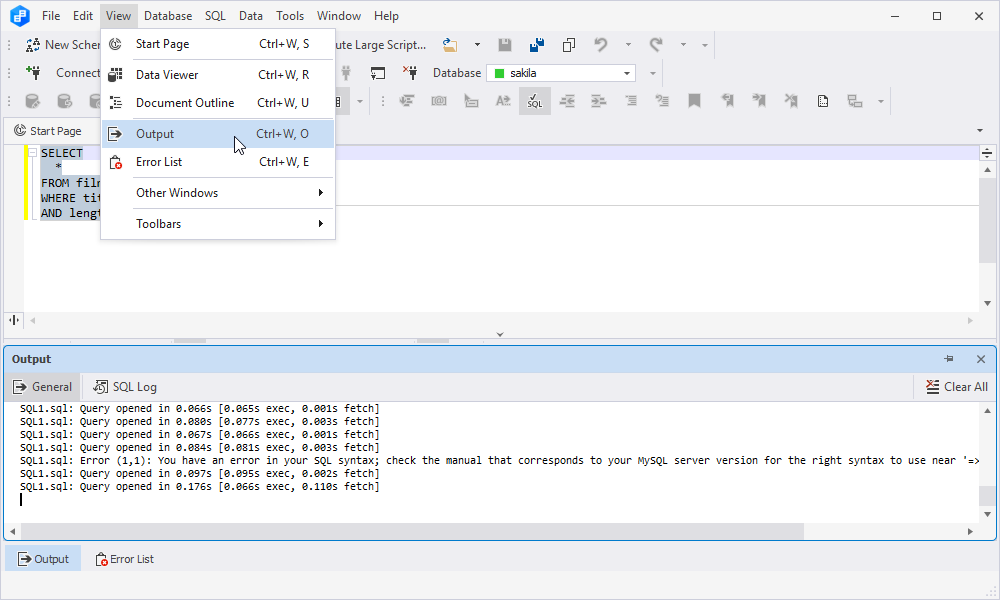The image size is (1000, 600).
Task: Click the Output panel horizontal scrollbar
Action: click(413, 531)
